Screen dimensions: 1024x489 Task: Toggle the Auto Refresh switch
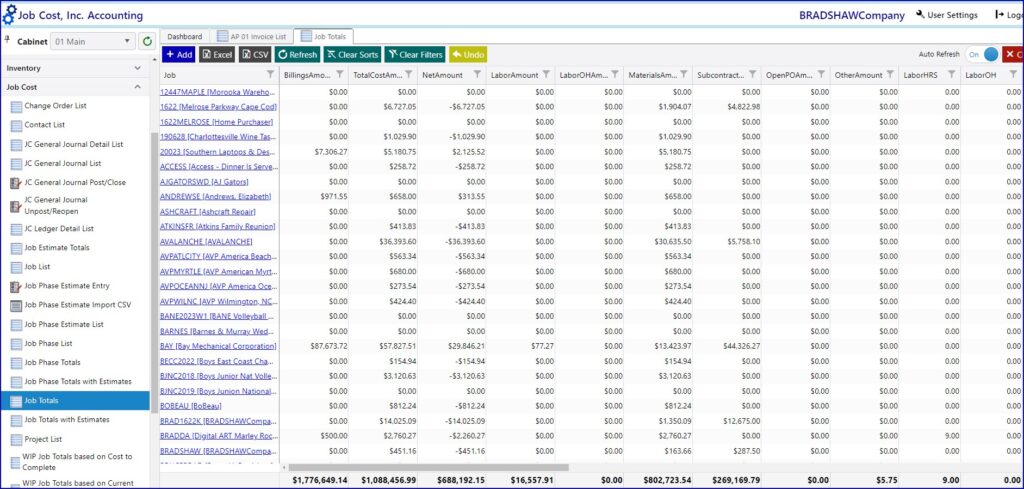point(982,55)
